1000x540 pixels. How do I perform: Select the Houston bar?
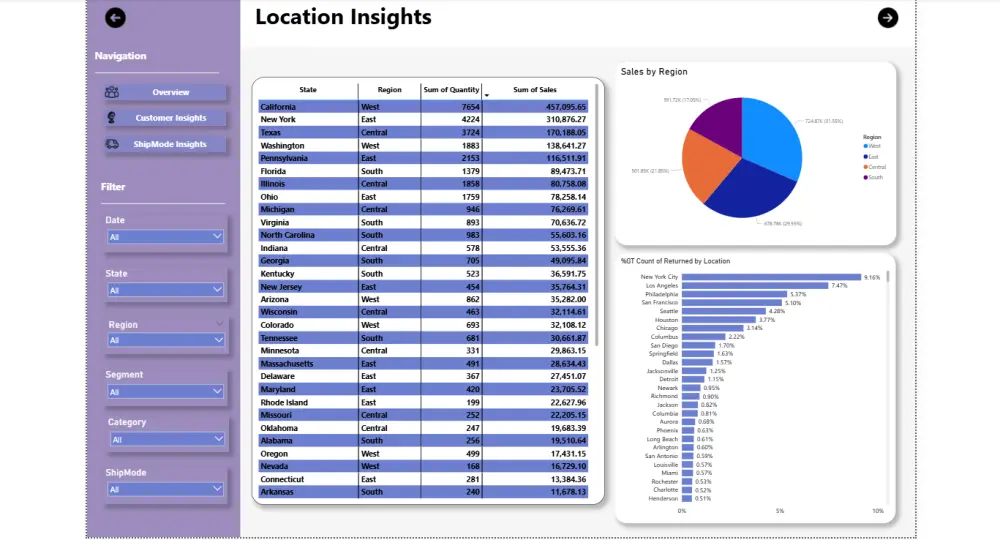coord(719,319)
